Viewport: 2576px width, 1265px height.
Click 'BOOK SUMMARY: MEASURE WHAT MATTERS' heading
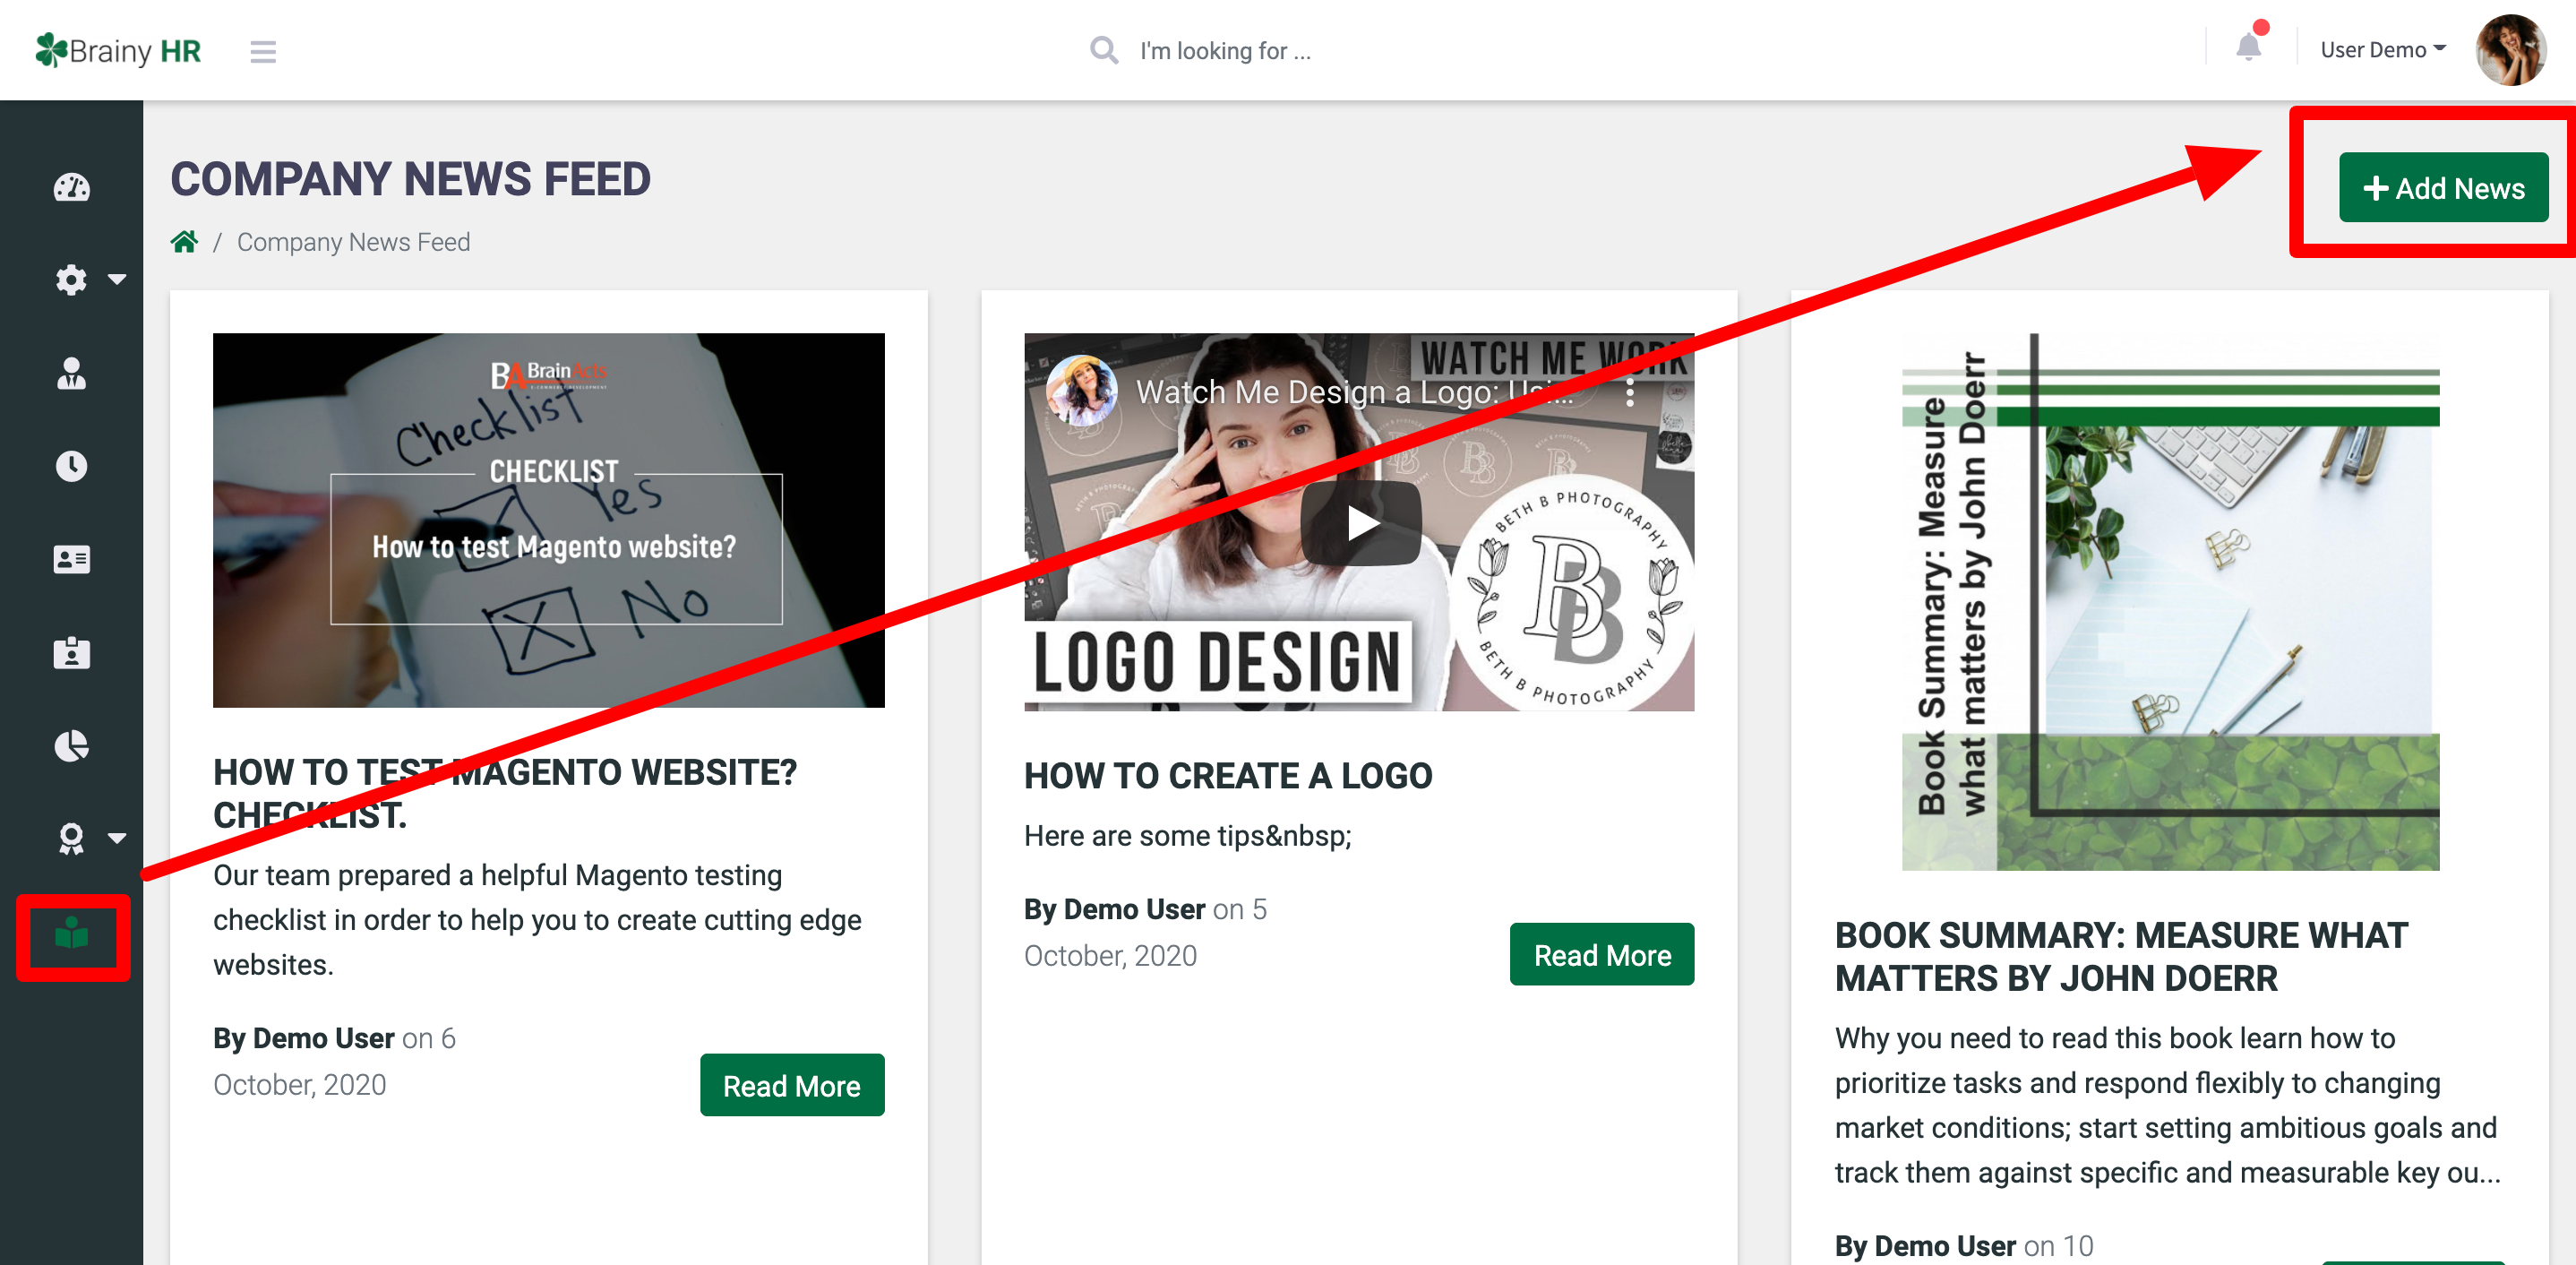(x=2120, y=956)
